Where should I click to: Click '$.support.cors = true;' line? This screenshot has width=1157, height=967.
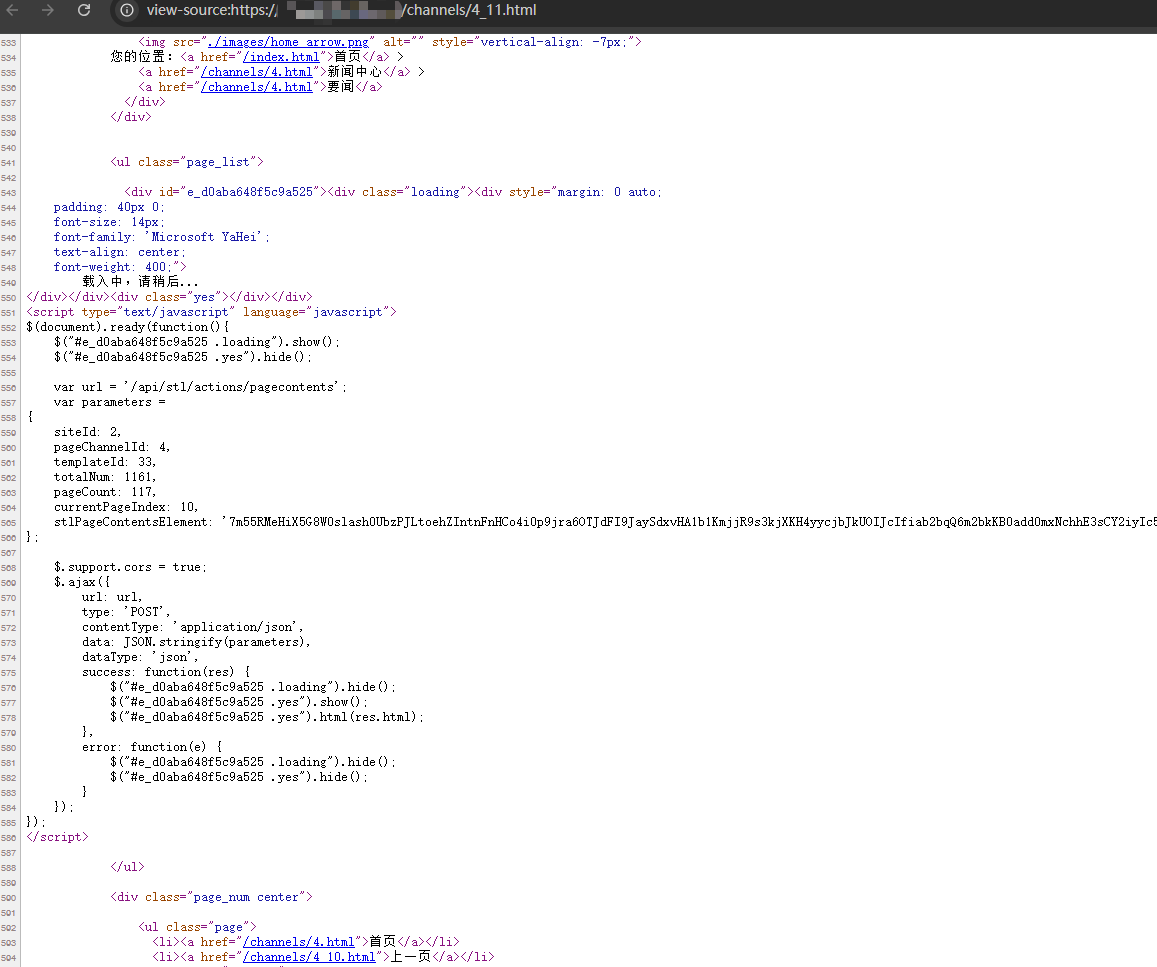point(130,567)
